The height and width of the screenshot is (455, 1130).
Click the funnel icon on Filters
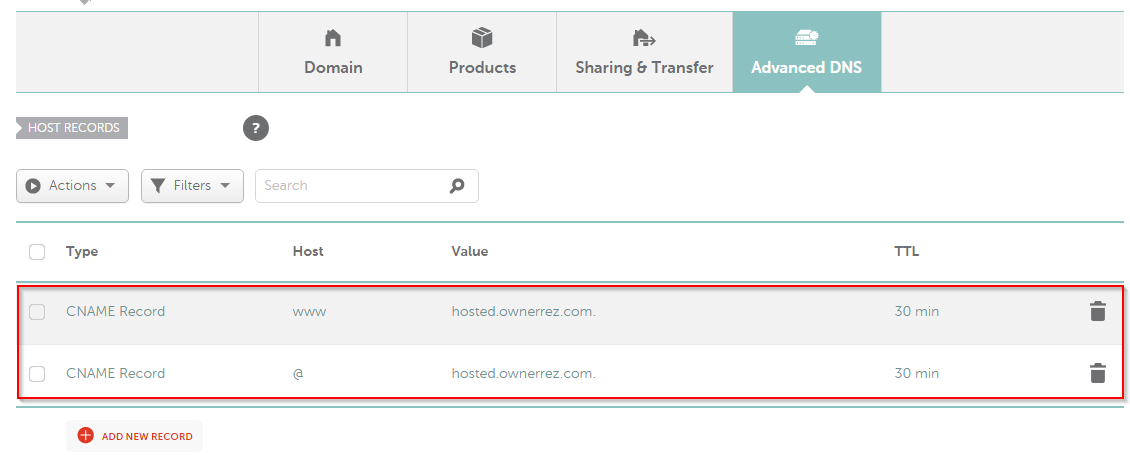pos(158,186)
